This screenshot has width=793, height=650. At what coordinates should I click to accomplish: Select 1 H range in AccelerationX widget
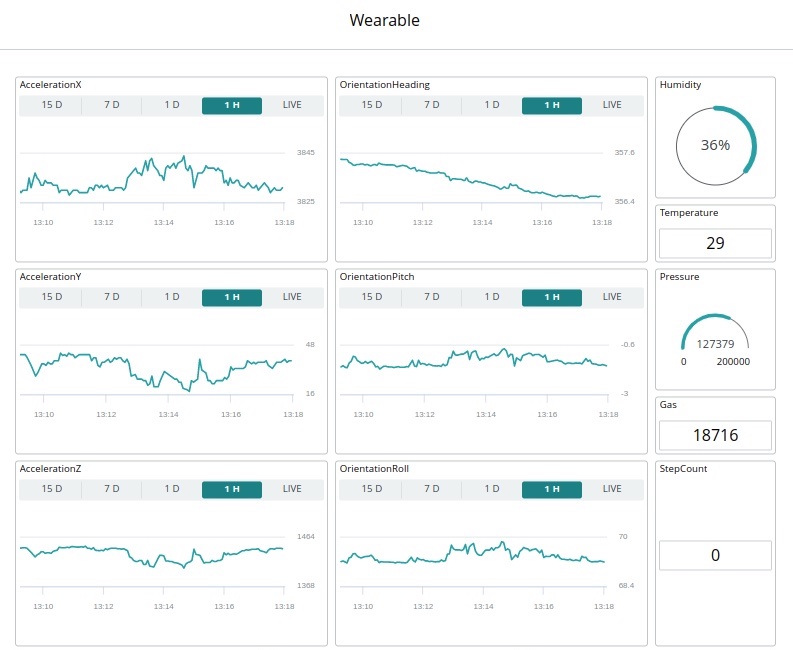232,105
